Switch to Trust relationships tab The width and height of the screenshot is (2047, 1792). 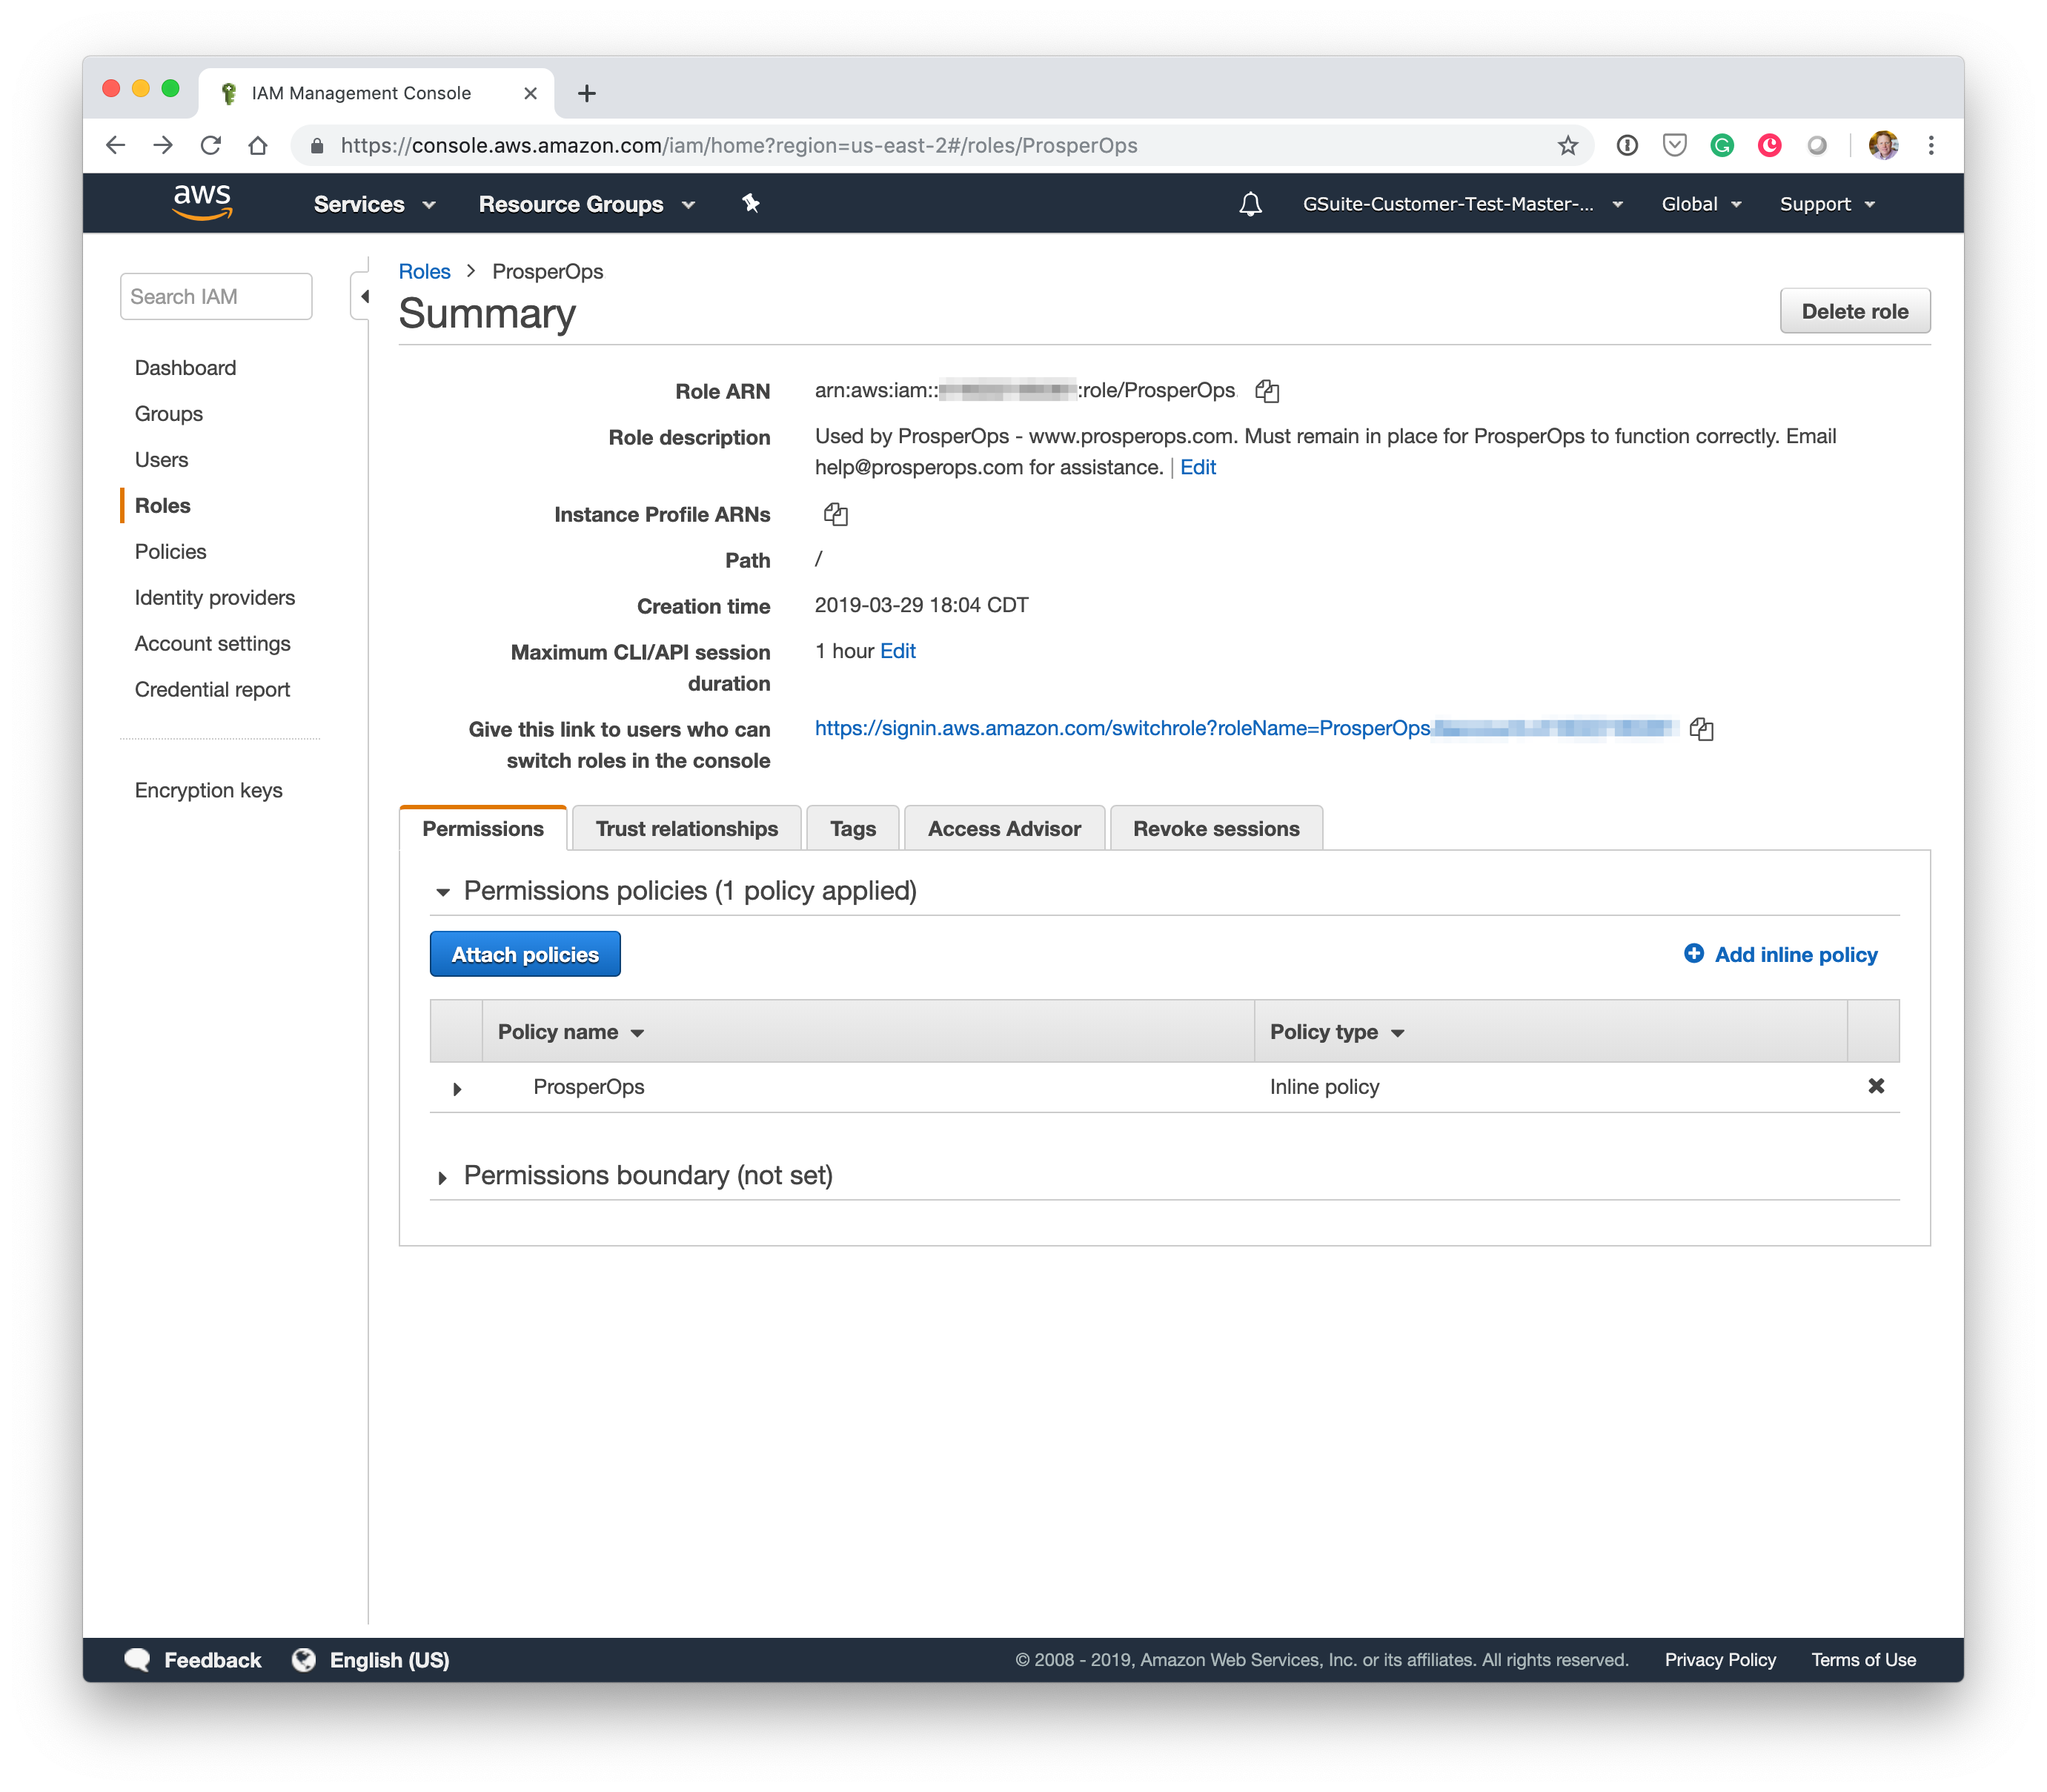coord(686,829)
